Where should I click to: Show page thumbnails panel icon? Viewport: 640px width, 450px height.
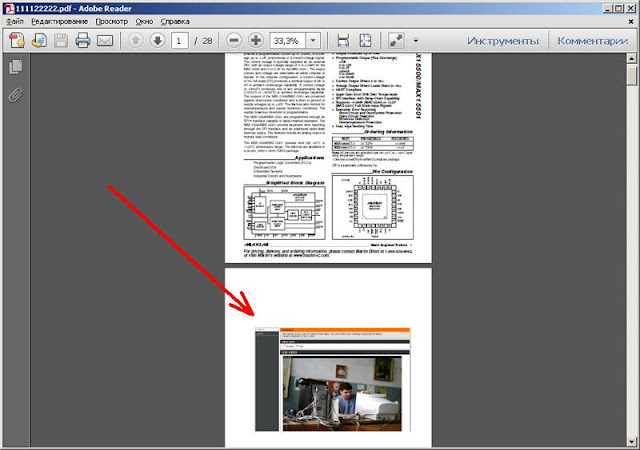[16, 67]
